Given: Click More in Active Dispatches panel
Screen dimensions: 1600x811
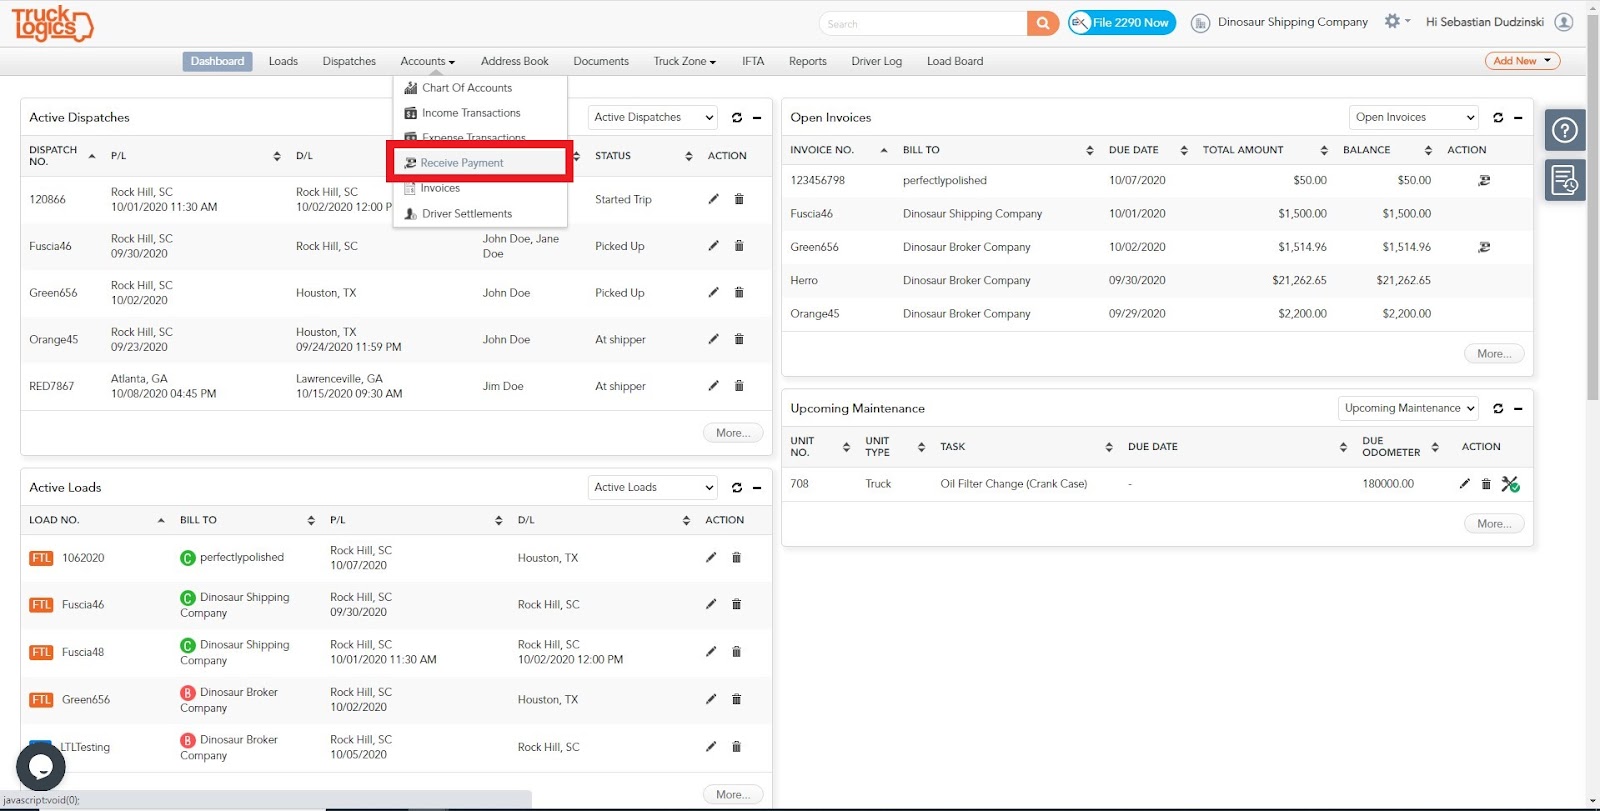Looking at the screenshot, I should 733,433.
